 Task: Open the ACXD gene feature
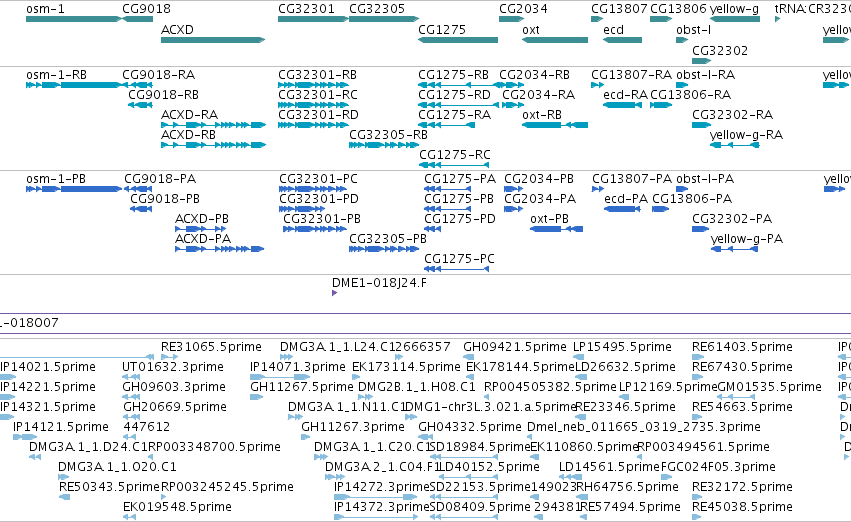213,40
